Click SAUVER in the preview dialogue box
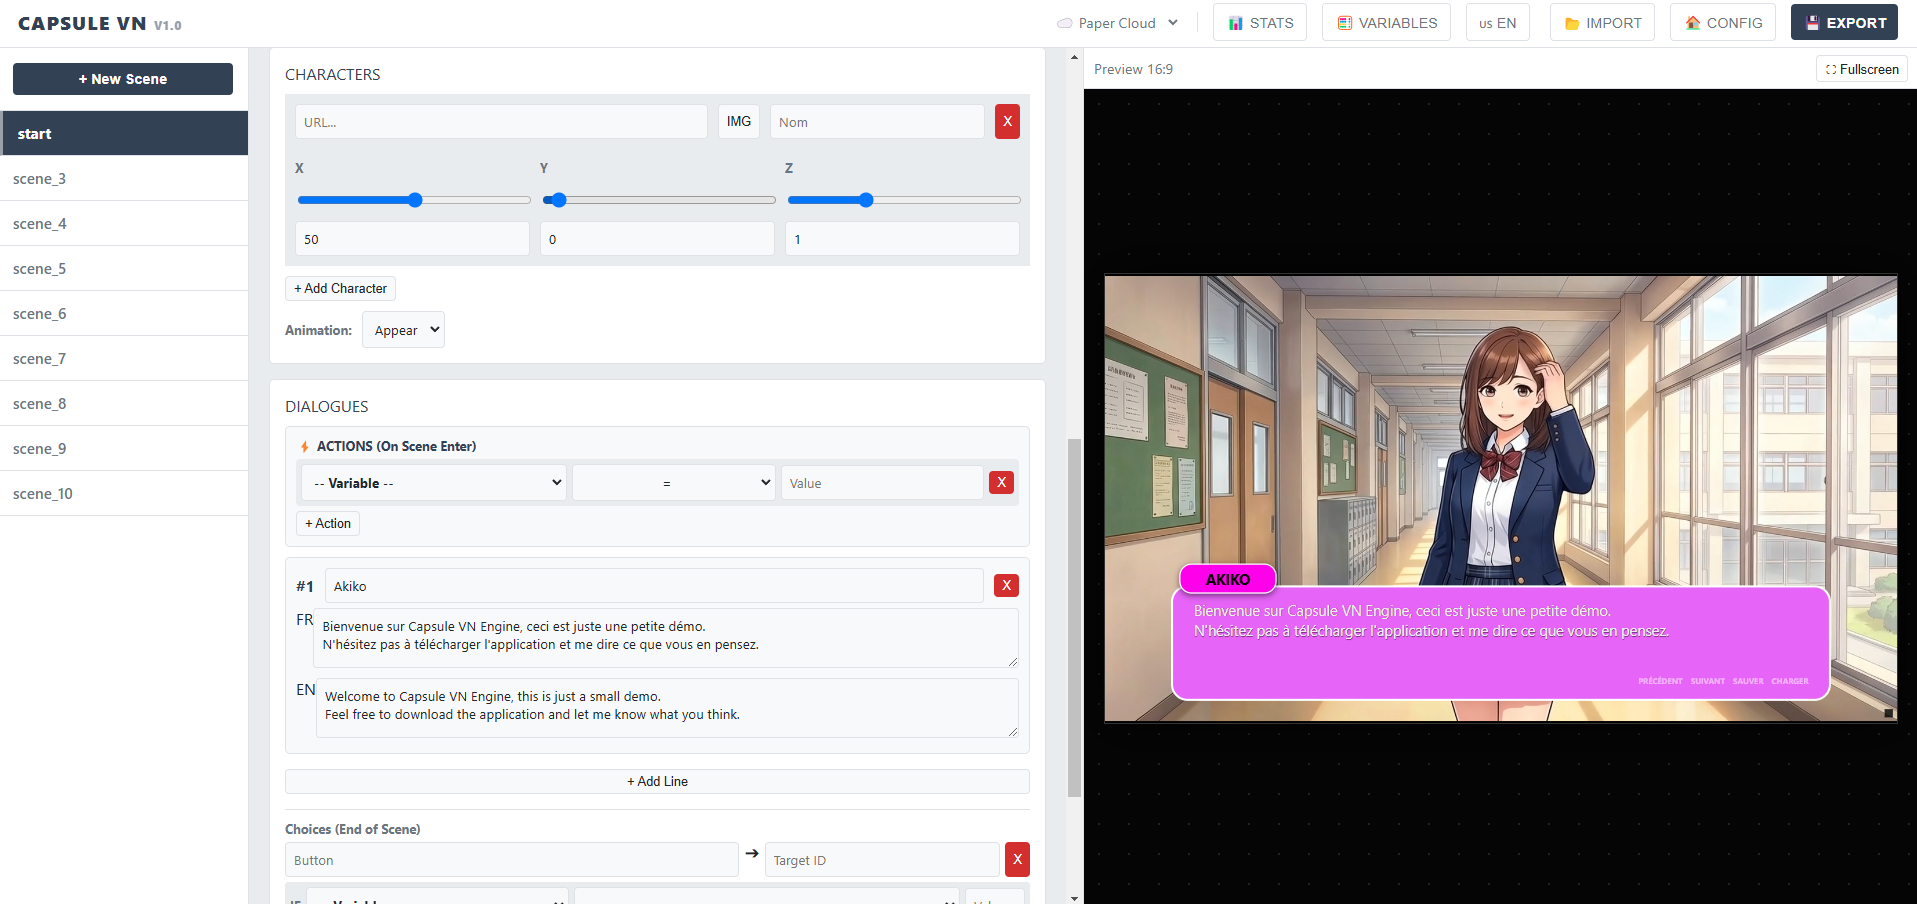The width and height of the screenshot is (1917, 904). [1748, 681]
